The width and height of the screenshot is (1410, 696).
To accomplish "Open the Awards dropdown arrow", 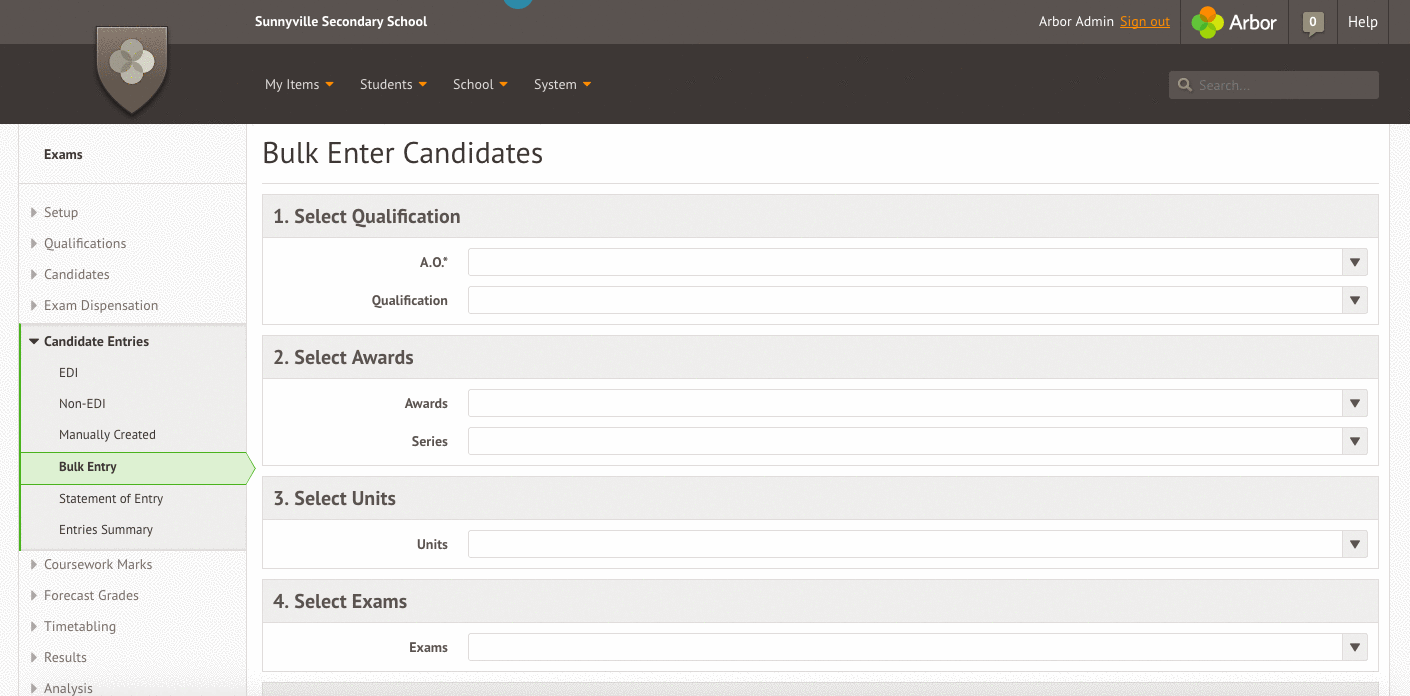I will [1355, 404].
